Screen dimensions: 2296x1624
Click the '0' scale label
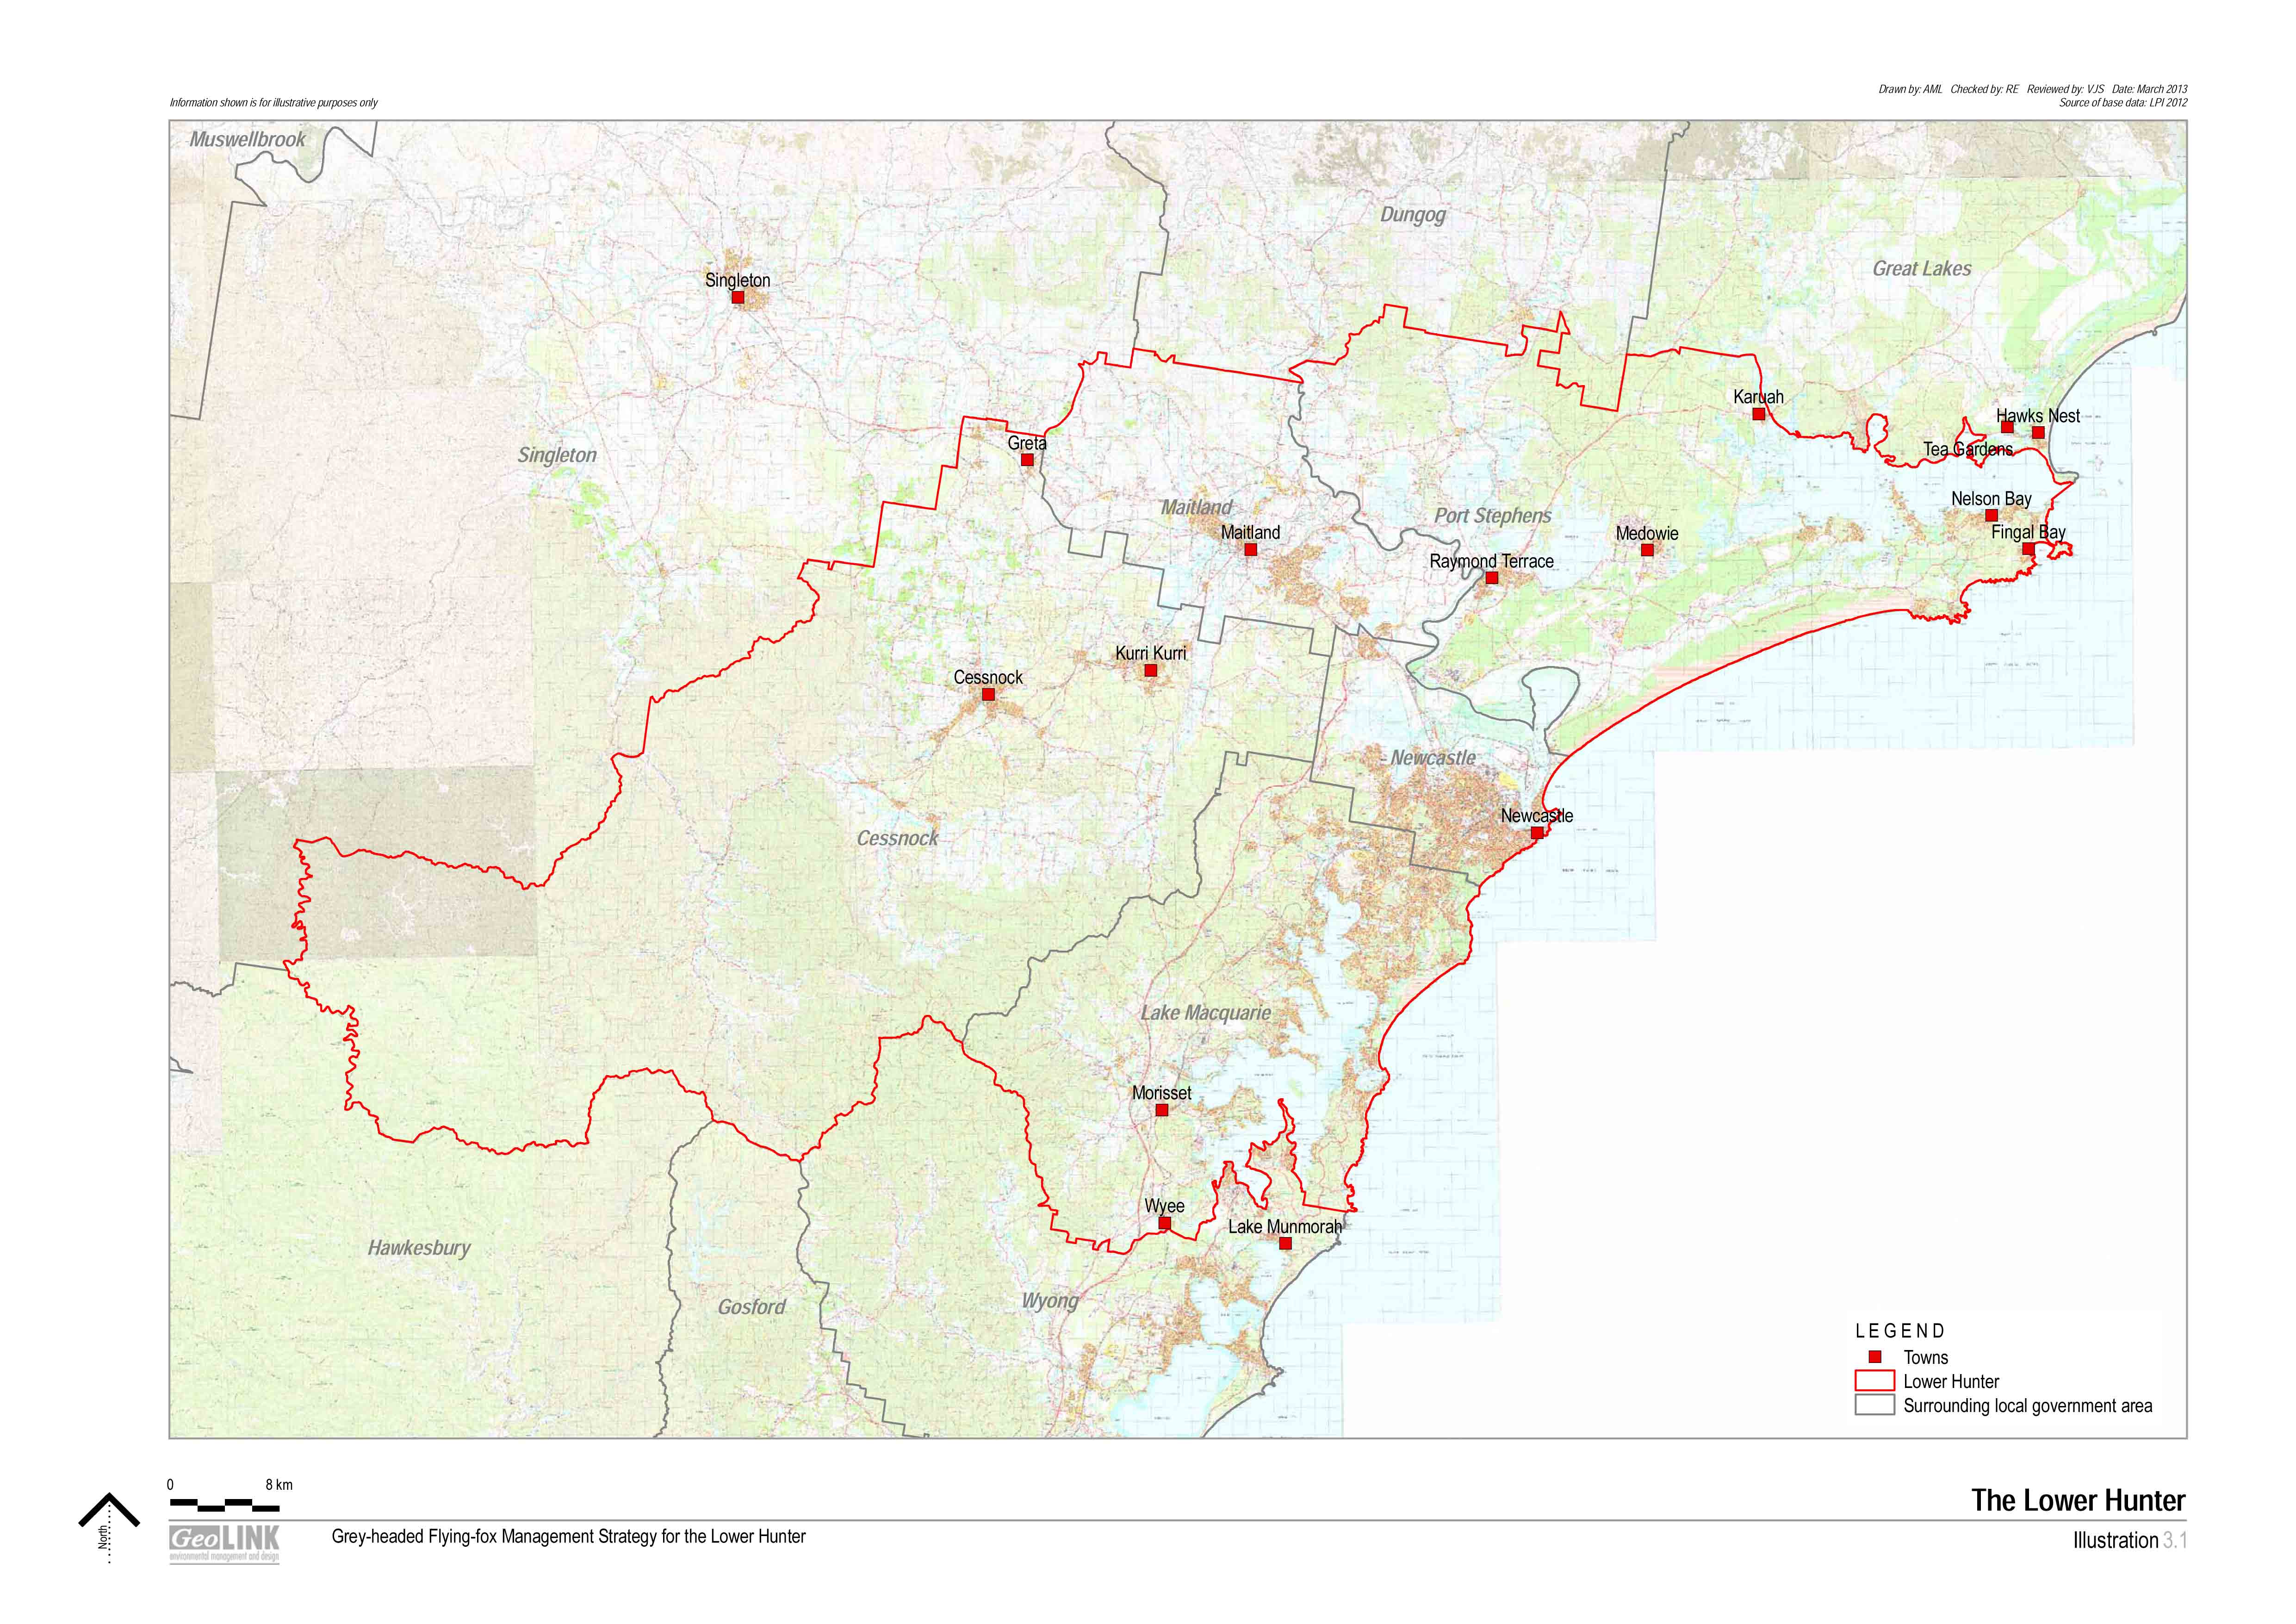(170, 1485)
